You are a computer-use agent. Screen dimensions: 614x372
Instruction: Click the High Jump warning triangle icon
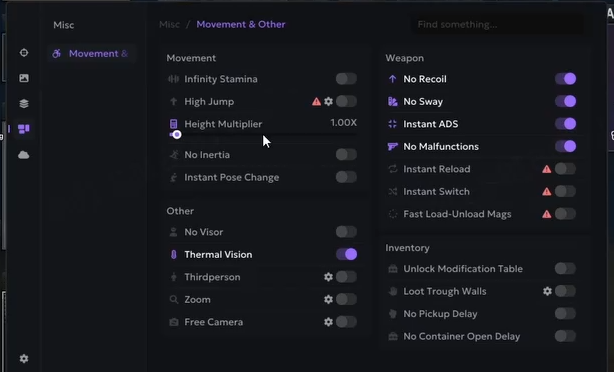click(x=316, y=102)
